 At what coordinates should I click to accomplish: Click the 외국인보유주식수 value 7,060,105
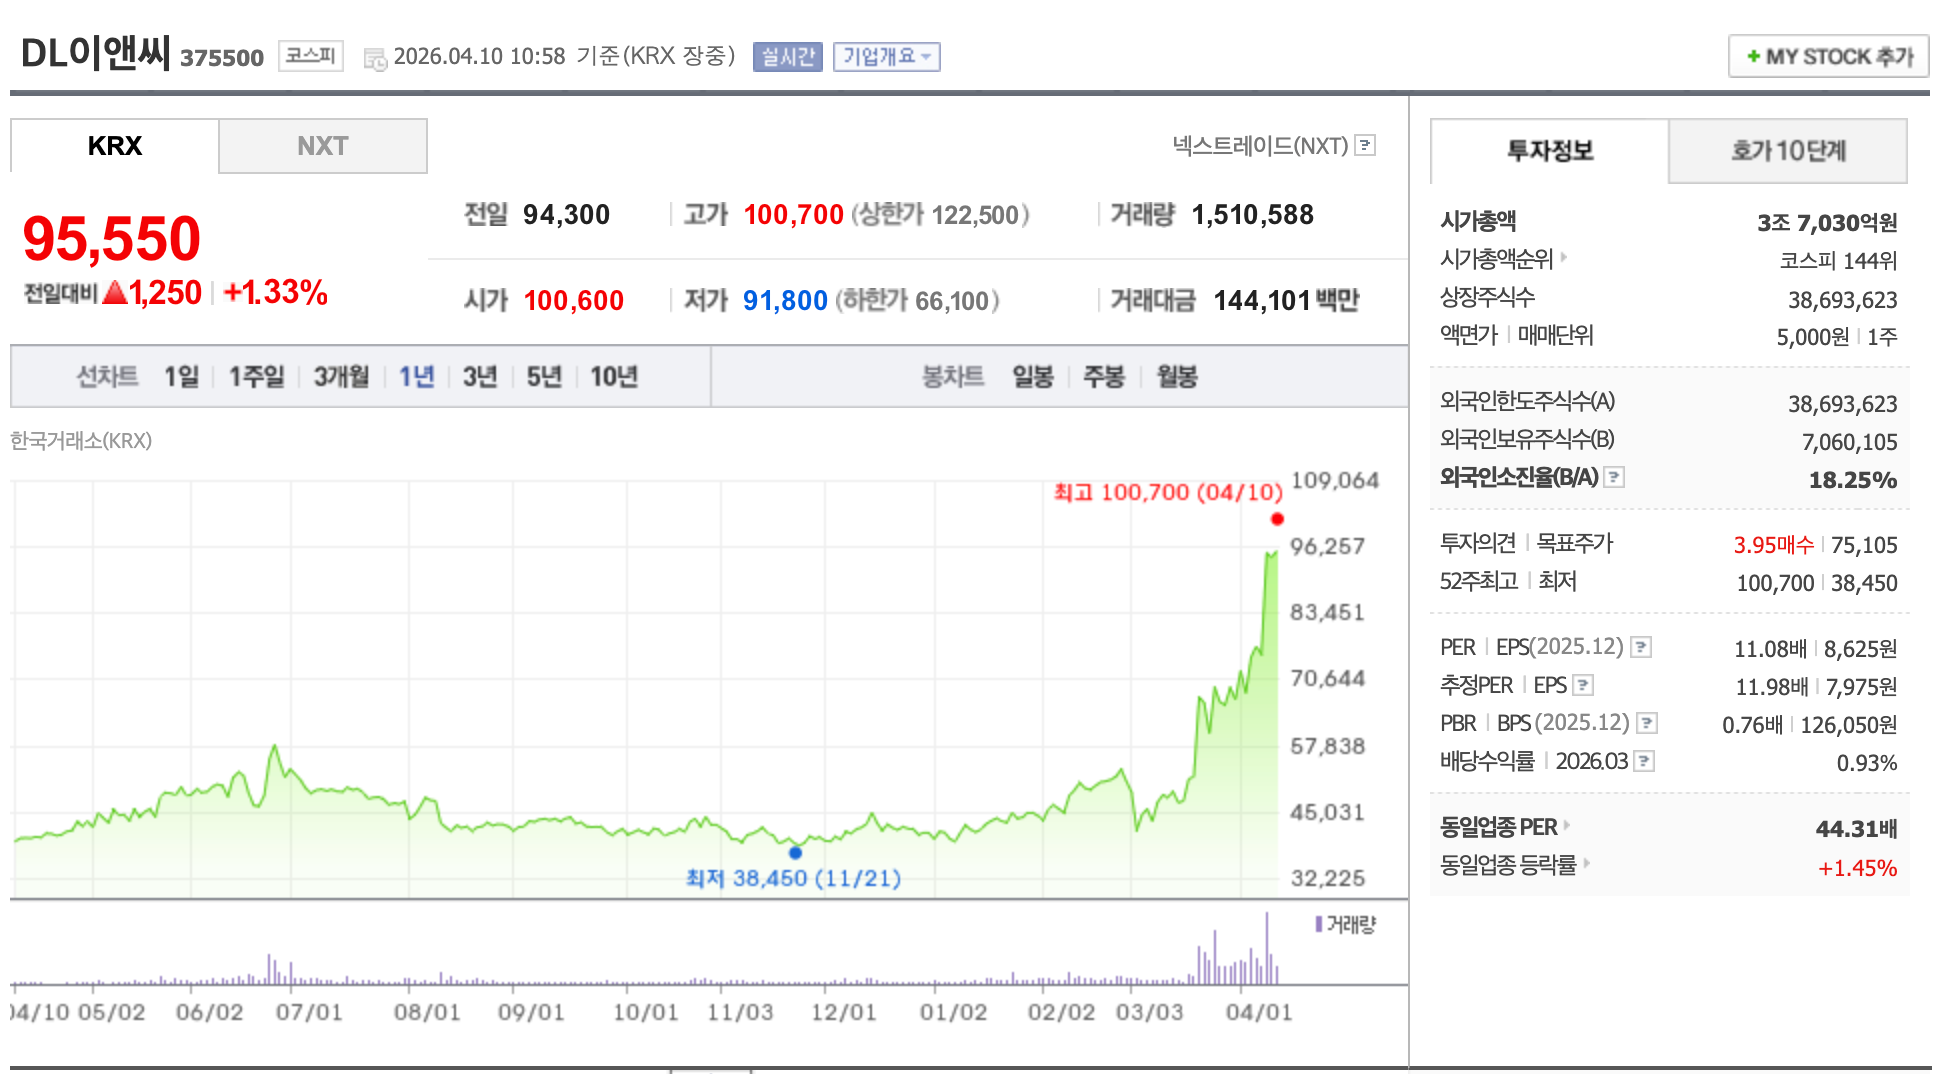click(1850, 442)
